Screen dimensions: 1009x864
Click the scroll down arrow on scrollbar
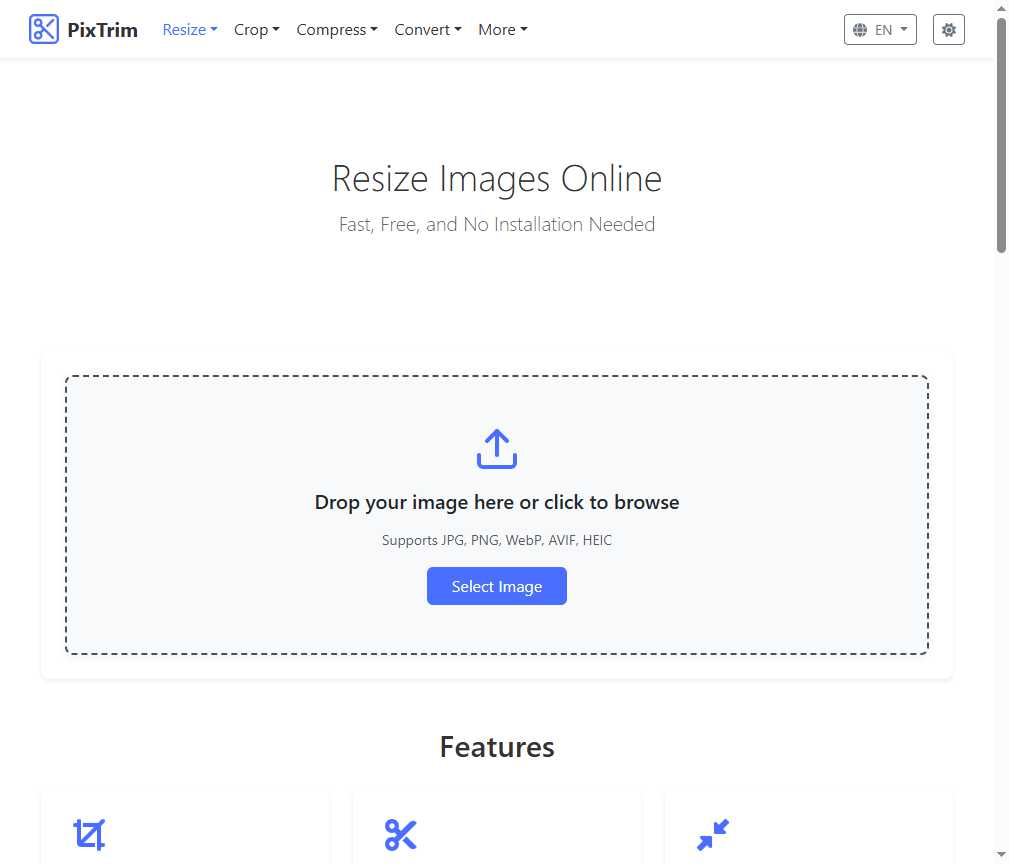(x=1001, y=855)
